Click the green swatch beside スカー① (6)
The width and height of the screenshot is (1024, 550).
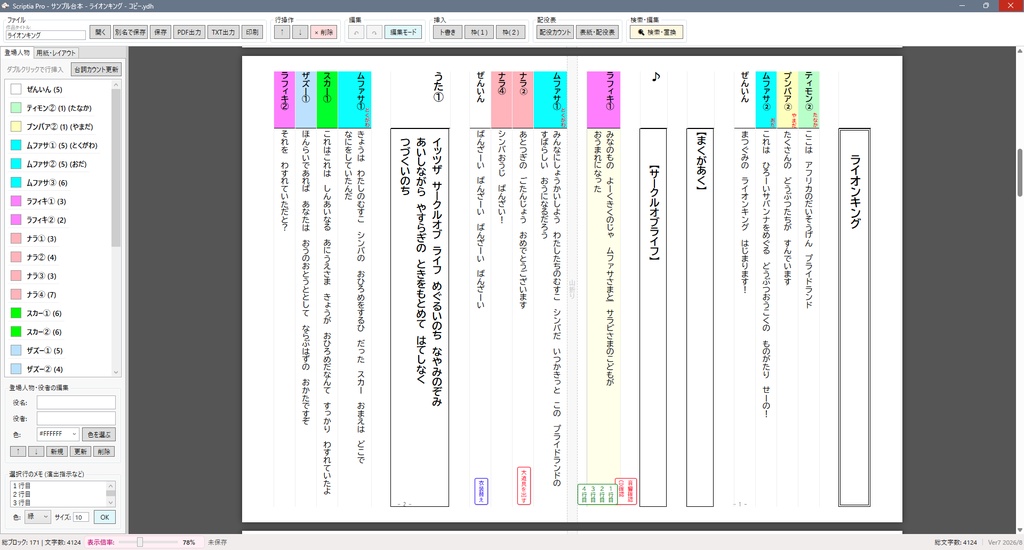[16, 313]
